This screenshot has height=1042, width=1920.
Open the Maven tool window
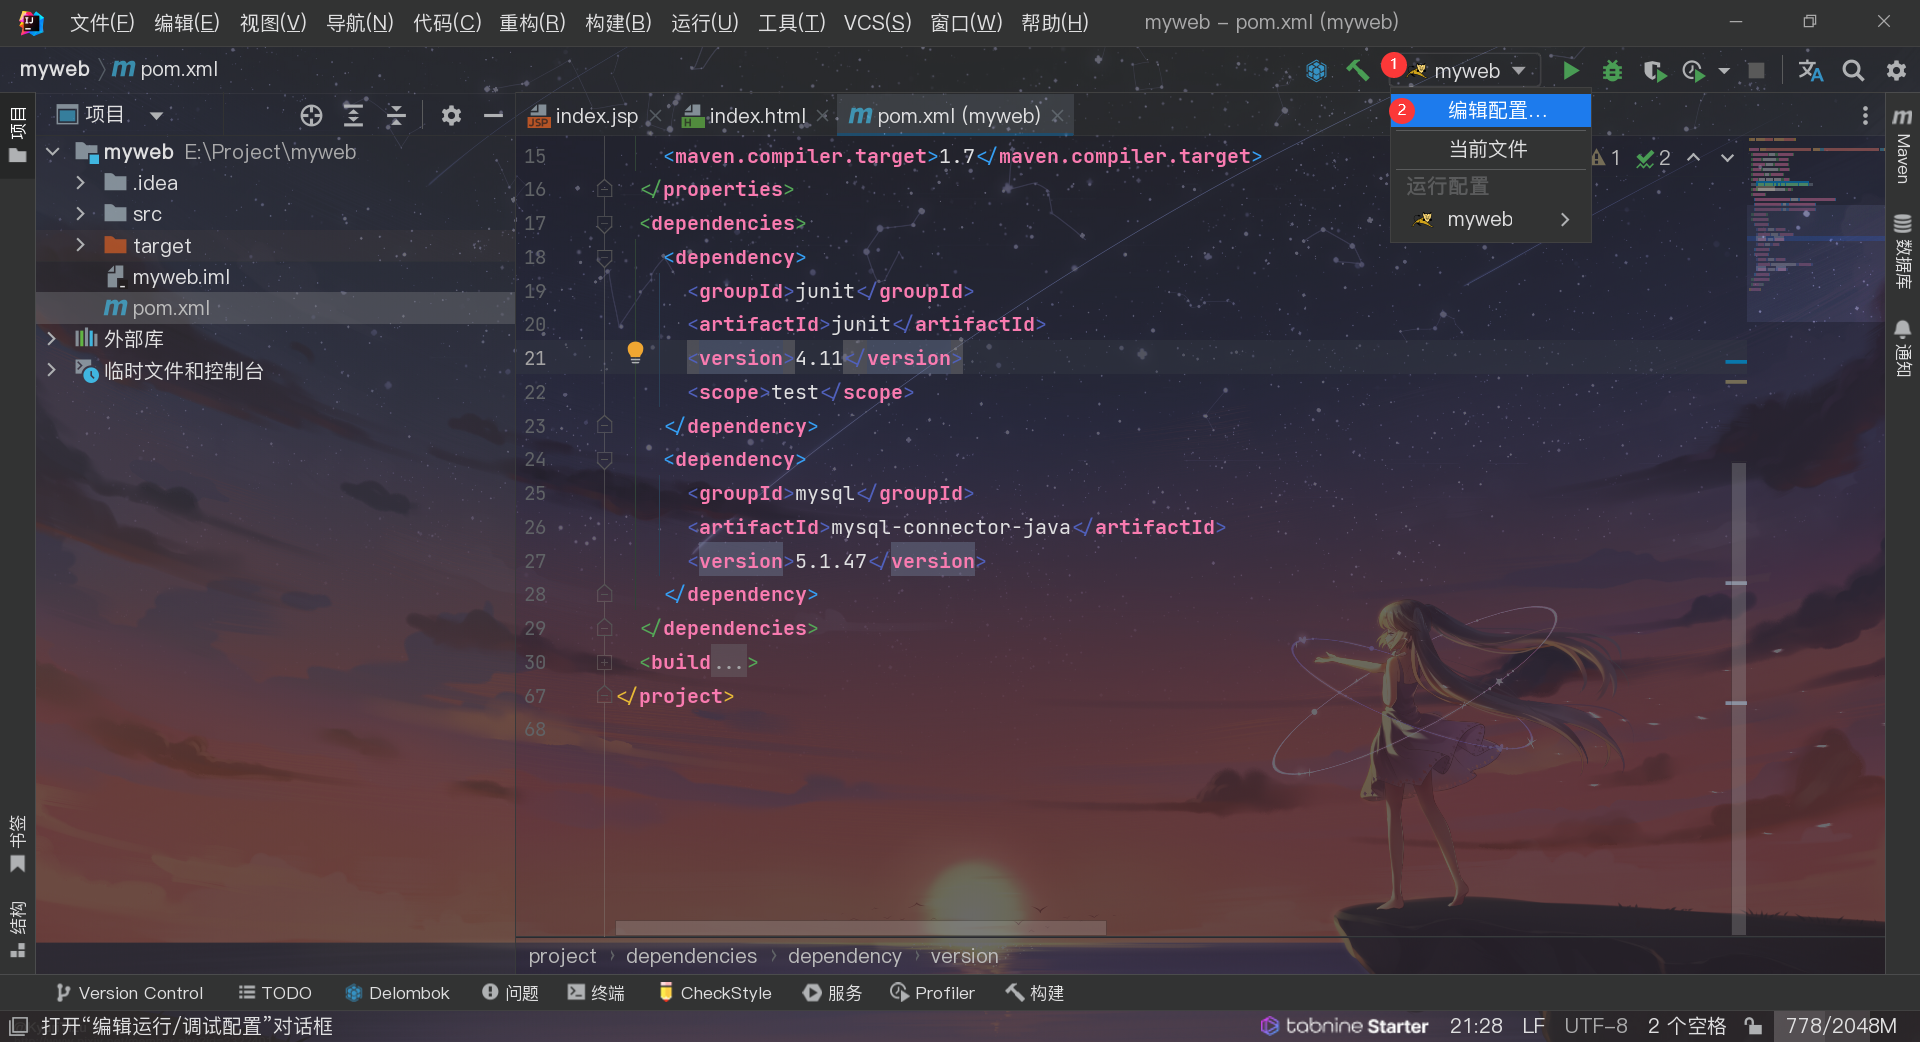click(1902, 146)
